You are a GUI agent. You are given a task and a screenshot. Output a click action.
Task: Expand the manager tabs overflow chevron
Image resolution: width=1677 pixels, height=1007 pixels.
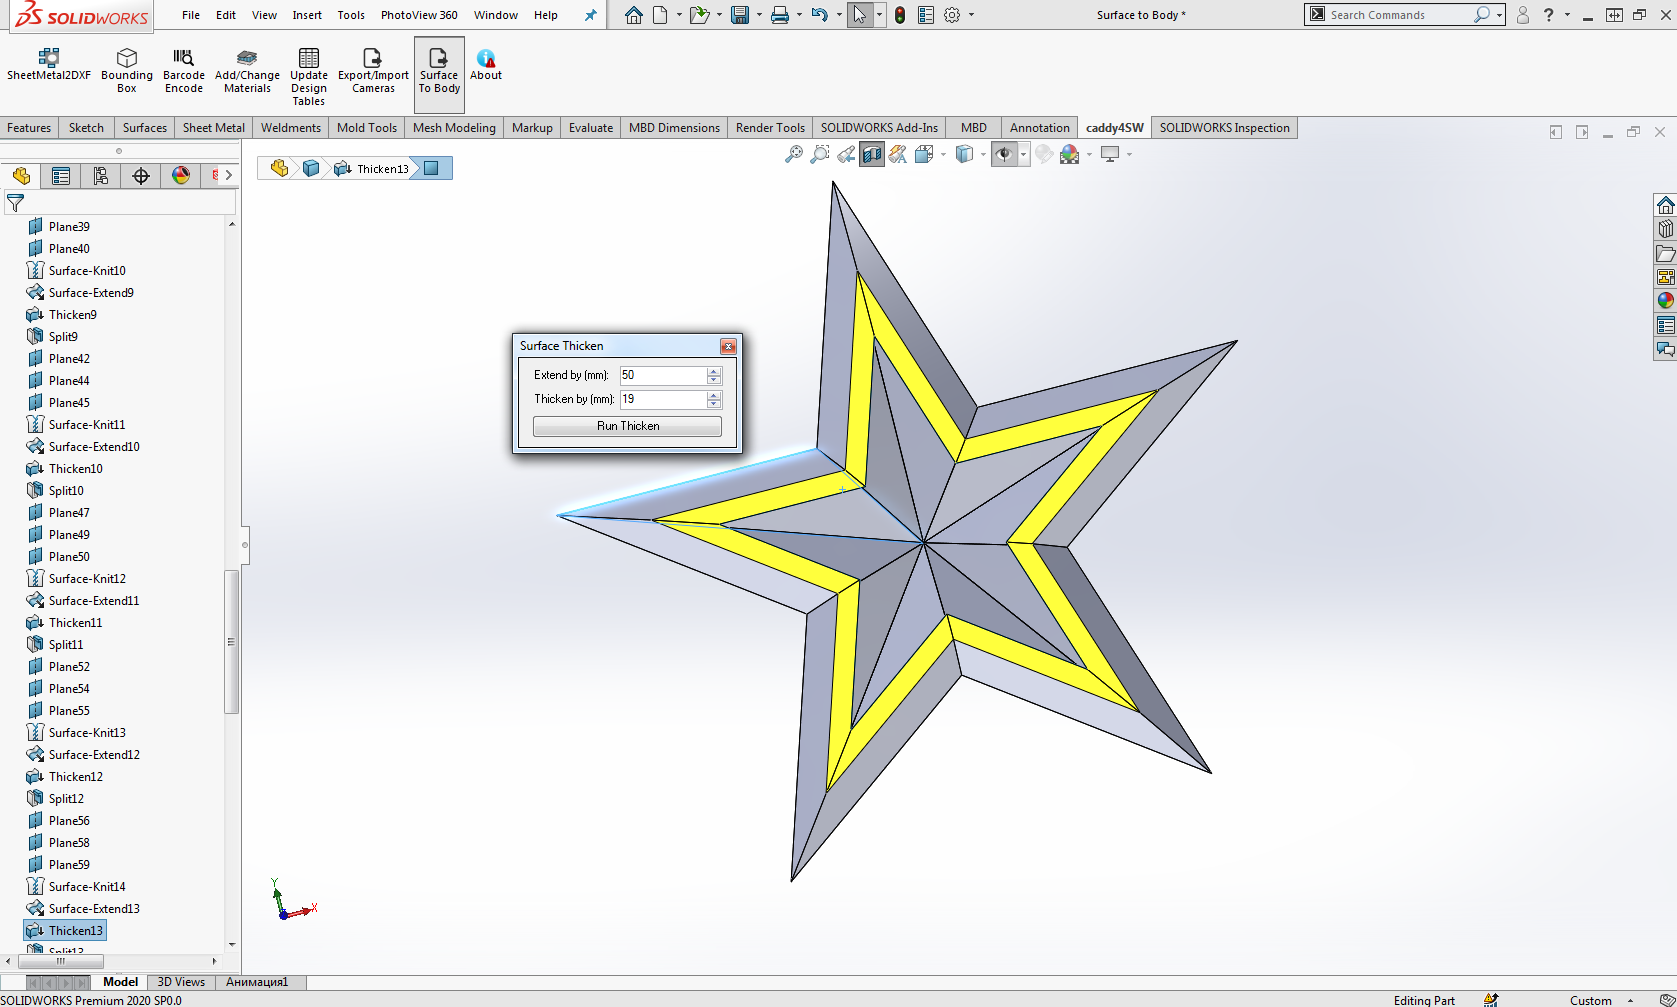229,176
